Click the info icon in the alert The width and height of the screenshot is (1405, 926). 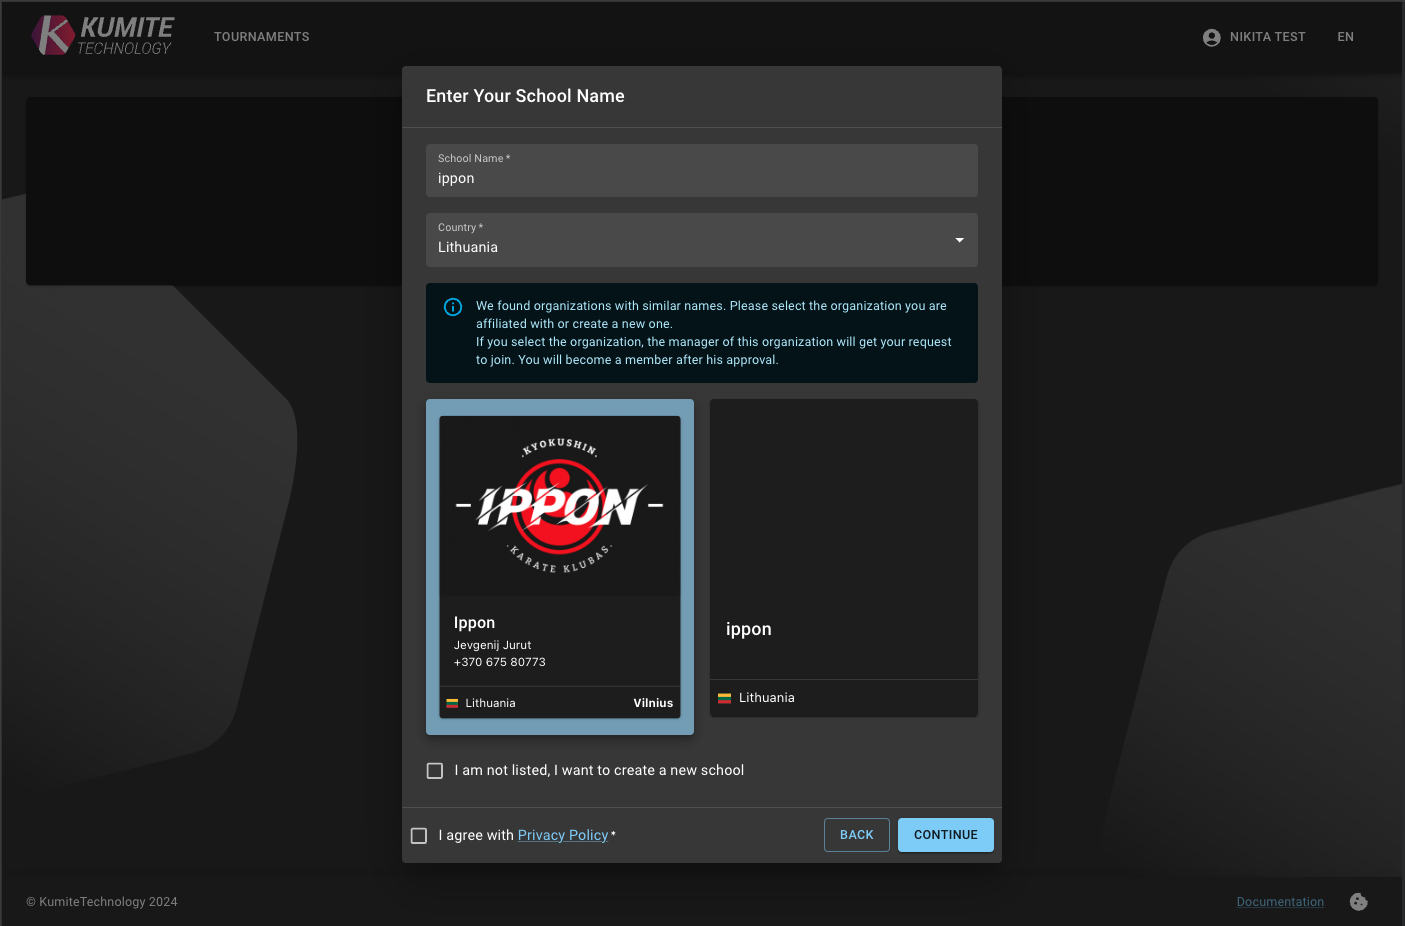pyautogui.click(x=453, y=307)
